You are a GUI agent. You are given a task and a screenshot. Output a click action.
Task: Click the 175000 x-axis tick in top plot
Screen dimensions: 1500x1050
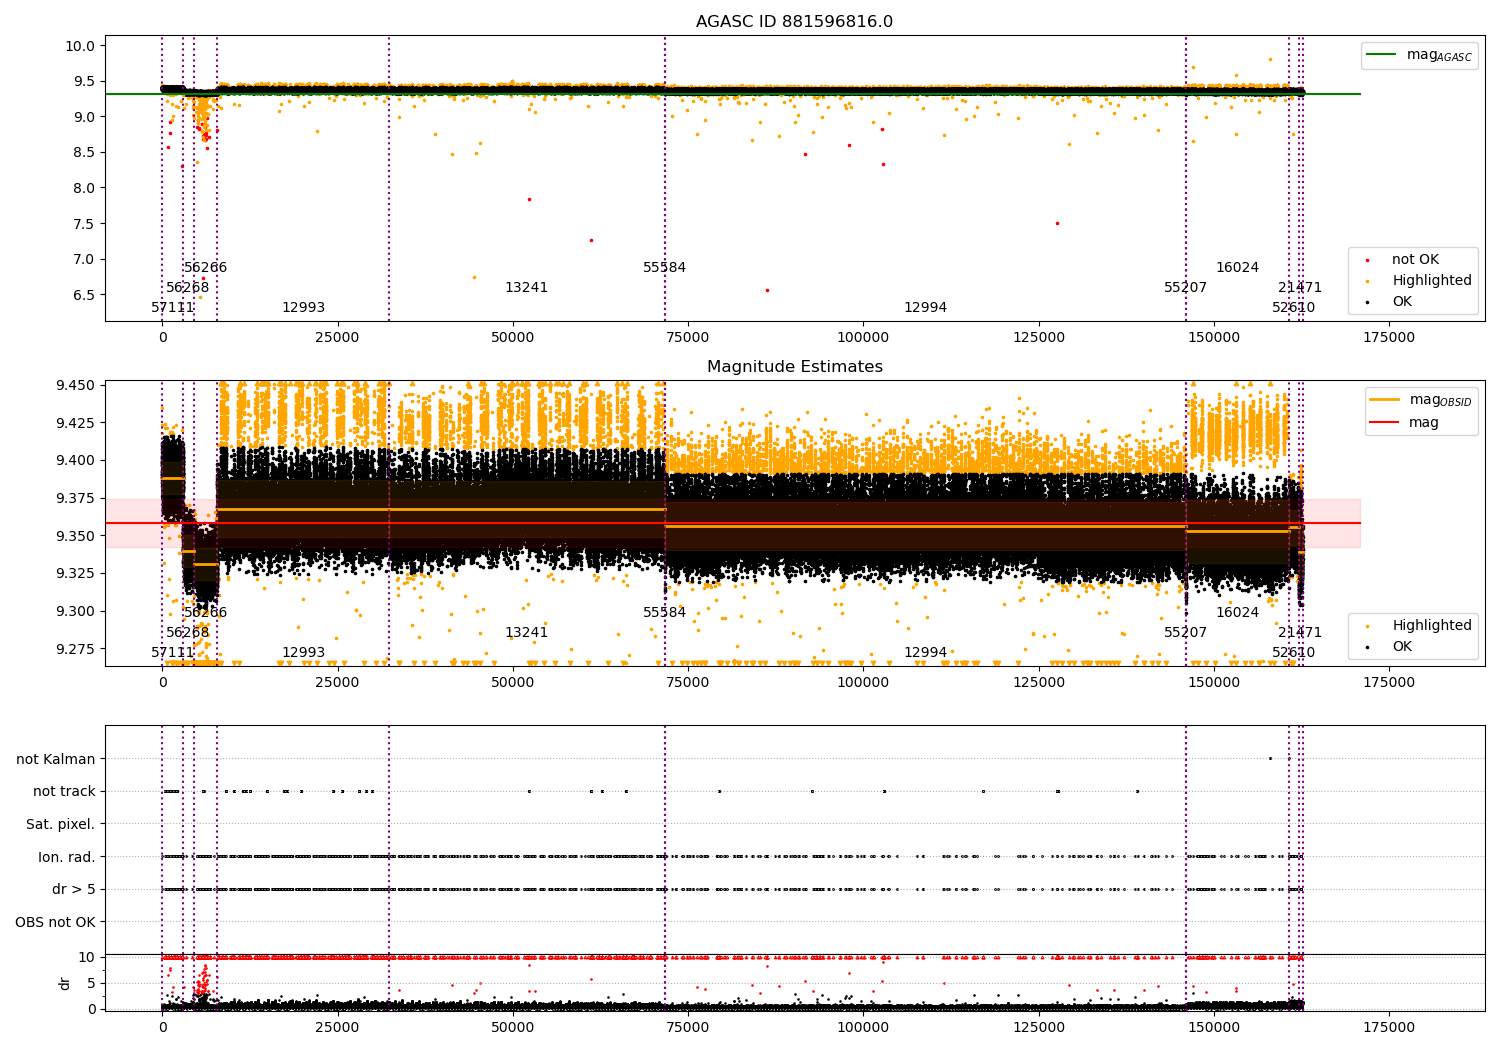[1389, 338]
